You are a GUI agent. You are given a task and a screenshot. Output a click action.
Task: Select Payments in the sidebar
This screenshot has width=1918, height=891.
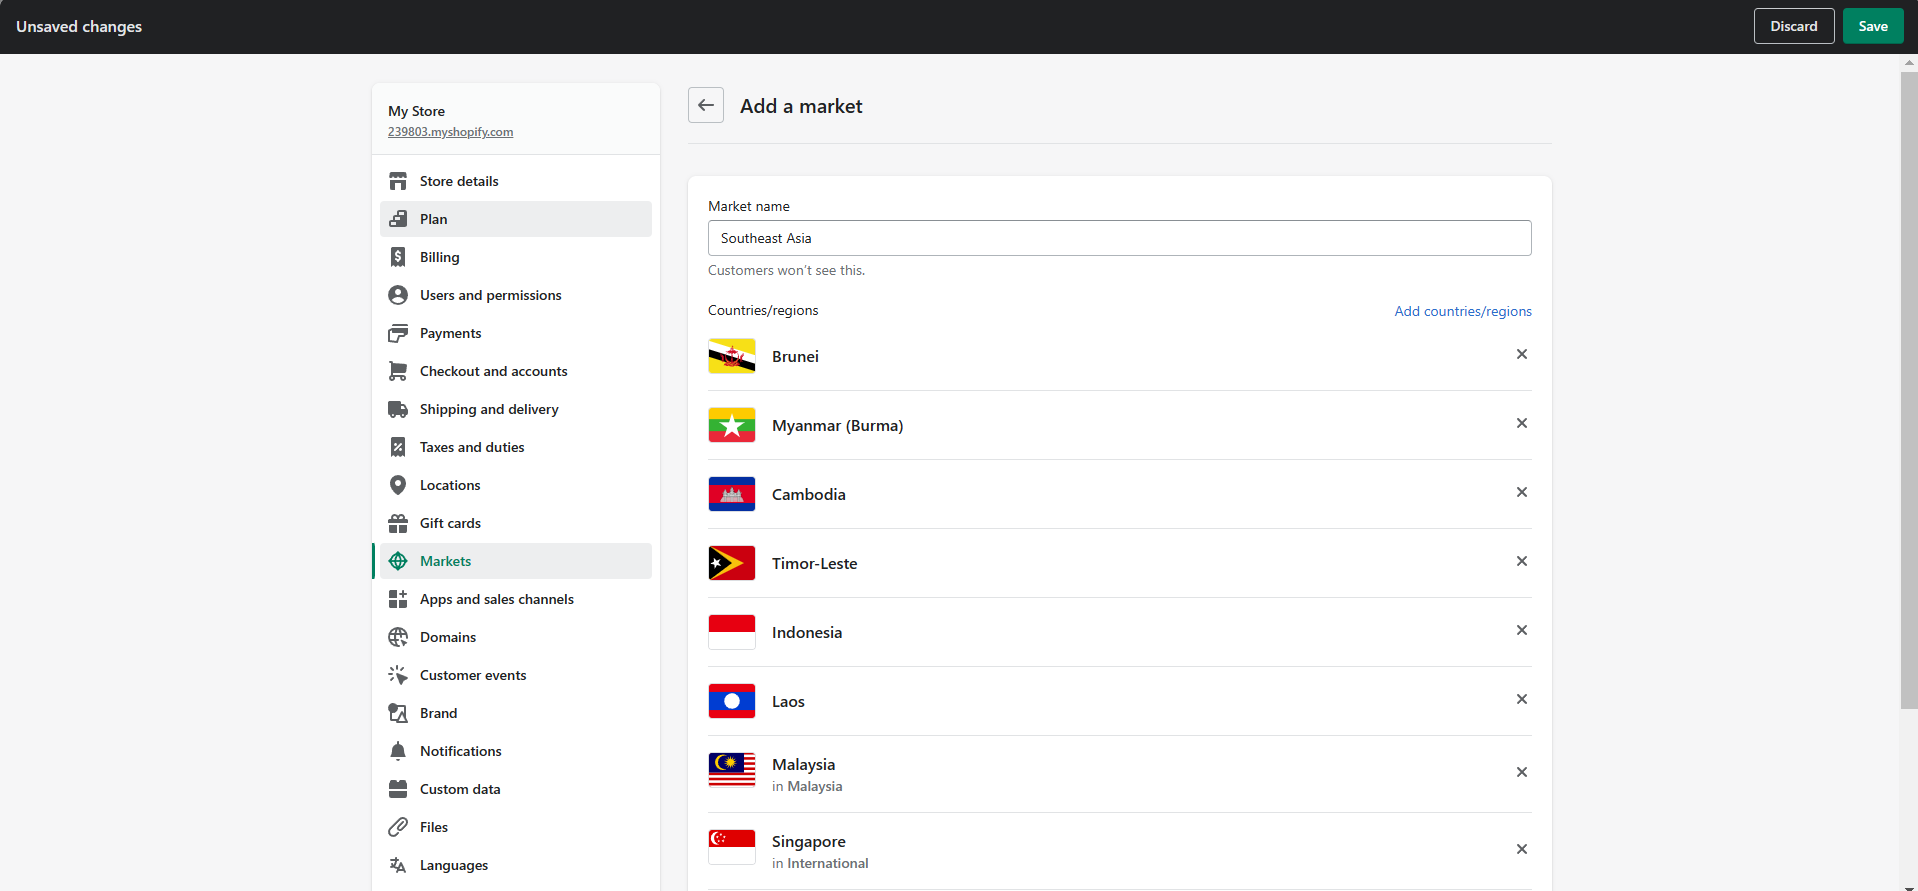(x=516, y=333)
